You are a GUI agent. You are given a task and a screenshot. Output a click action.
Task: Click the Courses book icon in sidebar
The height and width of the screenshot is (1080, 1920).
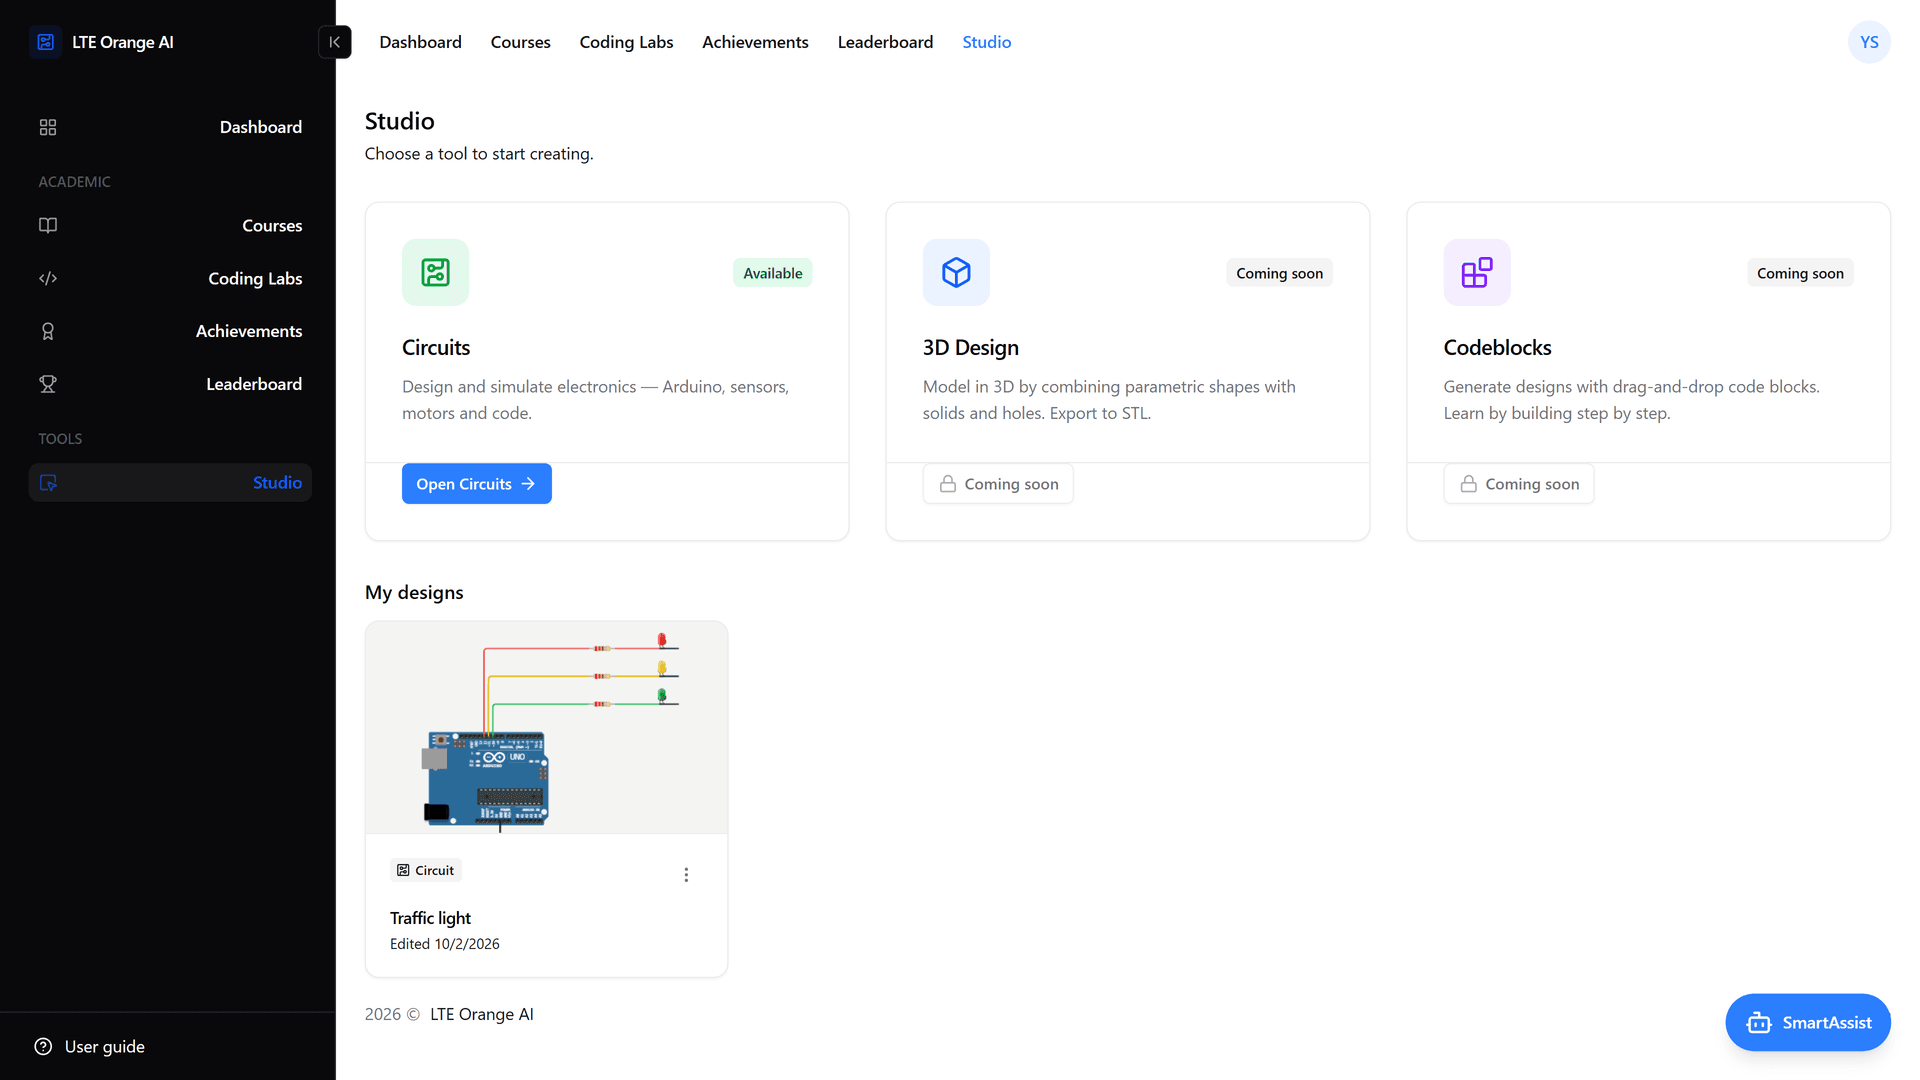[x=48, y=225]
